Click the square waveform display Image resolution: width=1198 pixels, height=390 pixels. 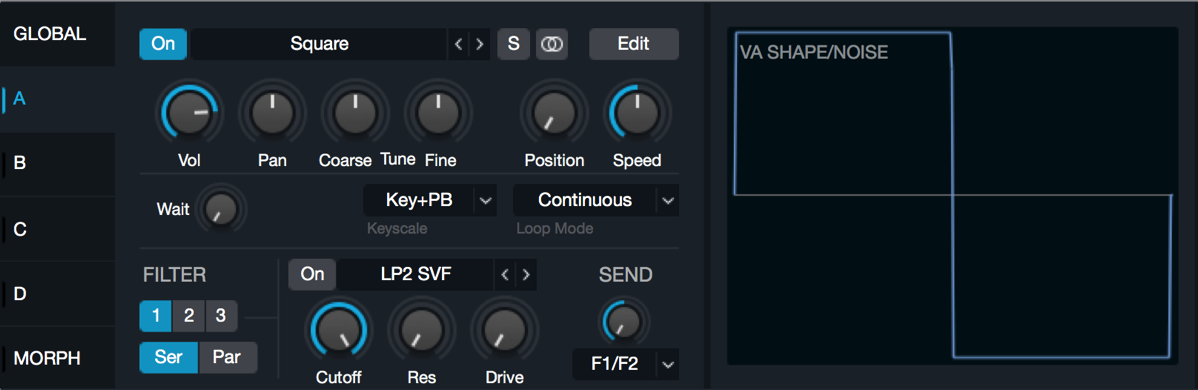click(952, 196)
